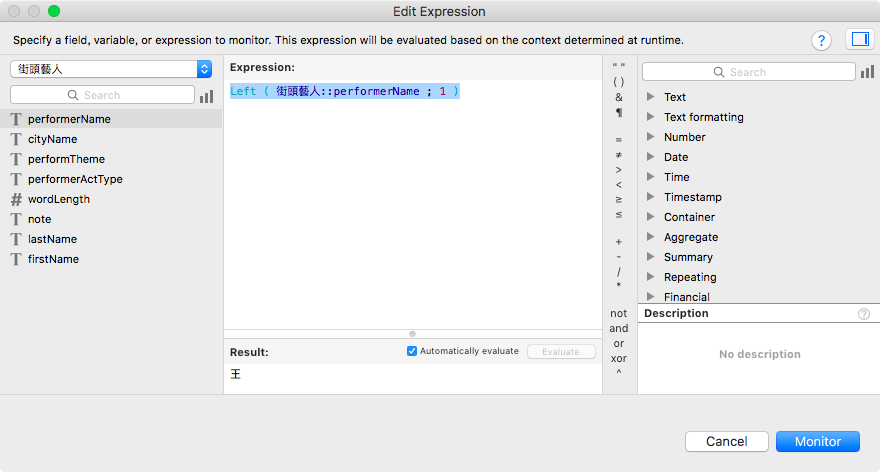This screenshot has height=472, width=880.
Task: Toggle the functions pane panel icon
Action: (x=860, y=39)
